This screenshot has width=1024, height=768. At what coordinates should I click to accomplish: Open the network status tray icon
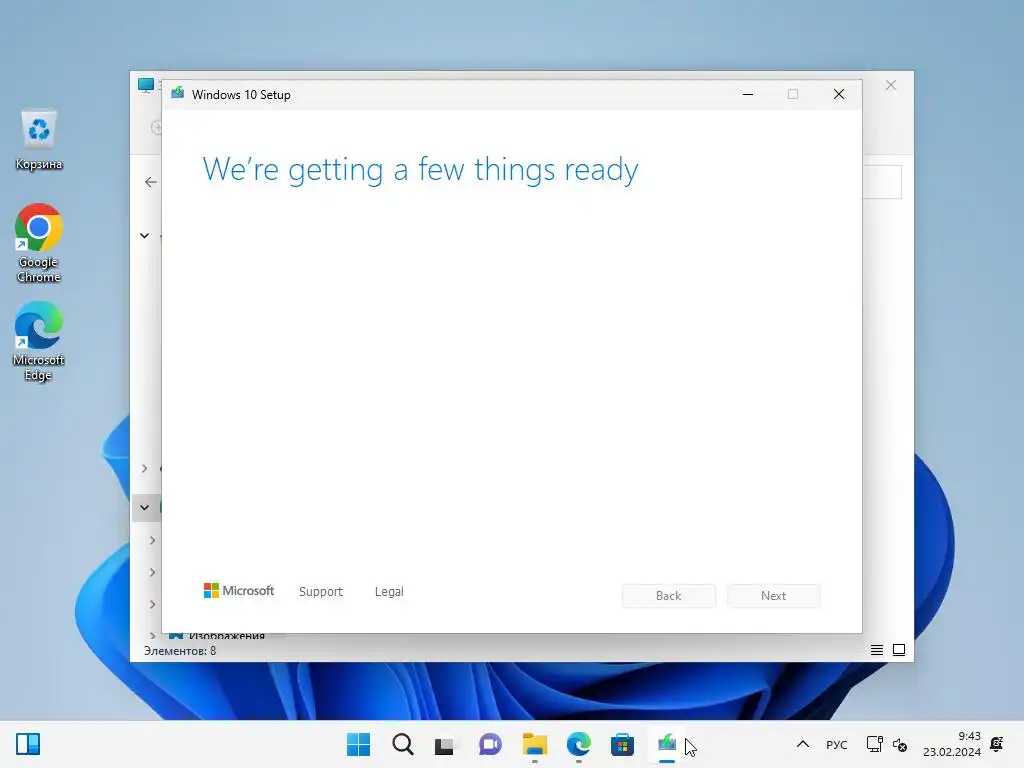(x=874, y=744)
